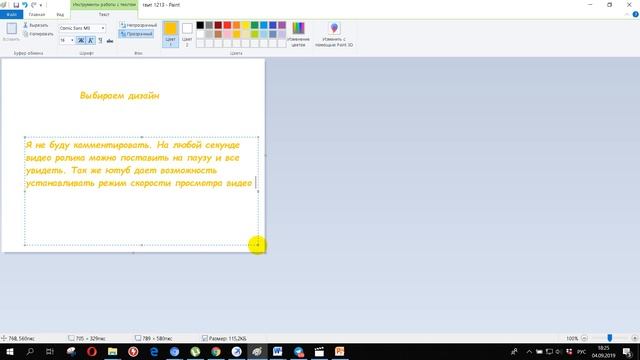The image size is (640, 360).
Task: Toggle underline Ч formatting
Action: (100, 40)
